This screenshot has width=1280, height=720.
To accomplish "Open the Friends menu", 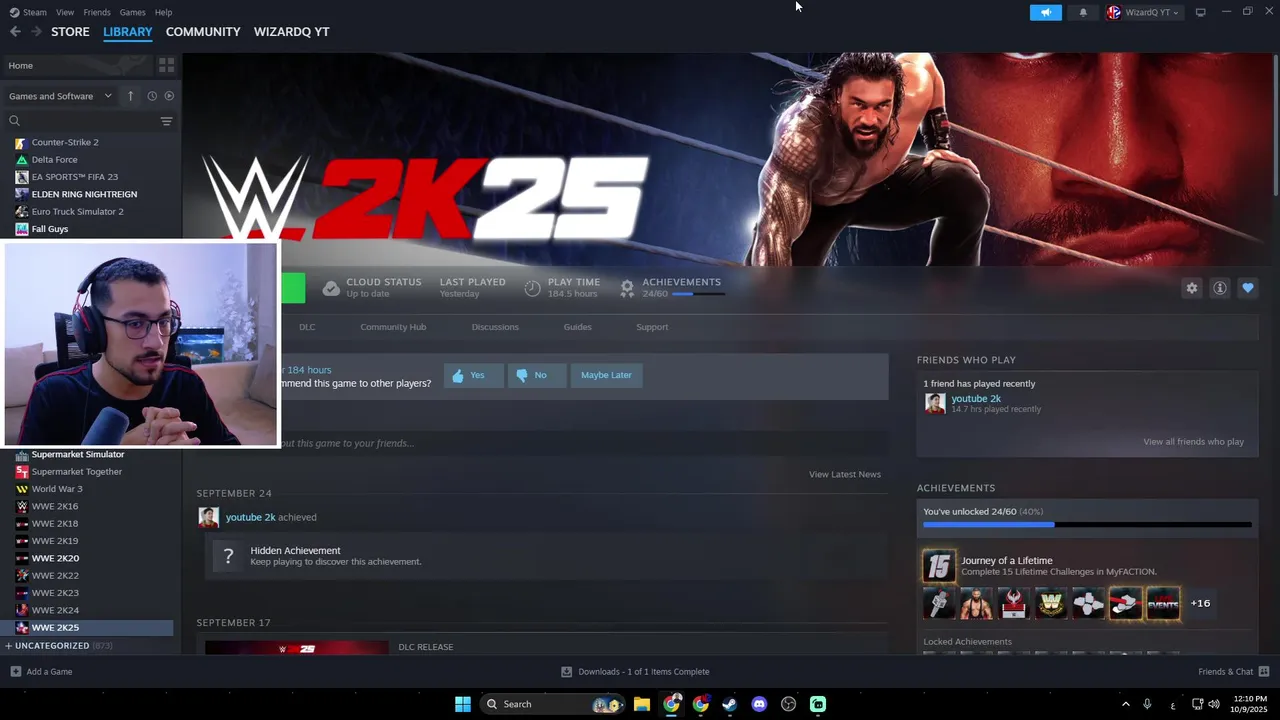I will point(97,12).
